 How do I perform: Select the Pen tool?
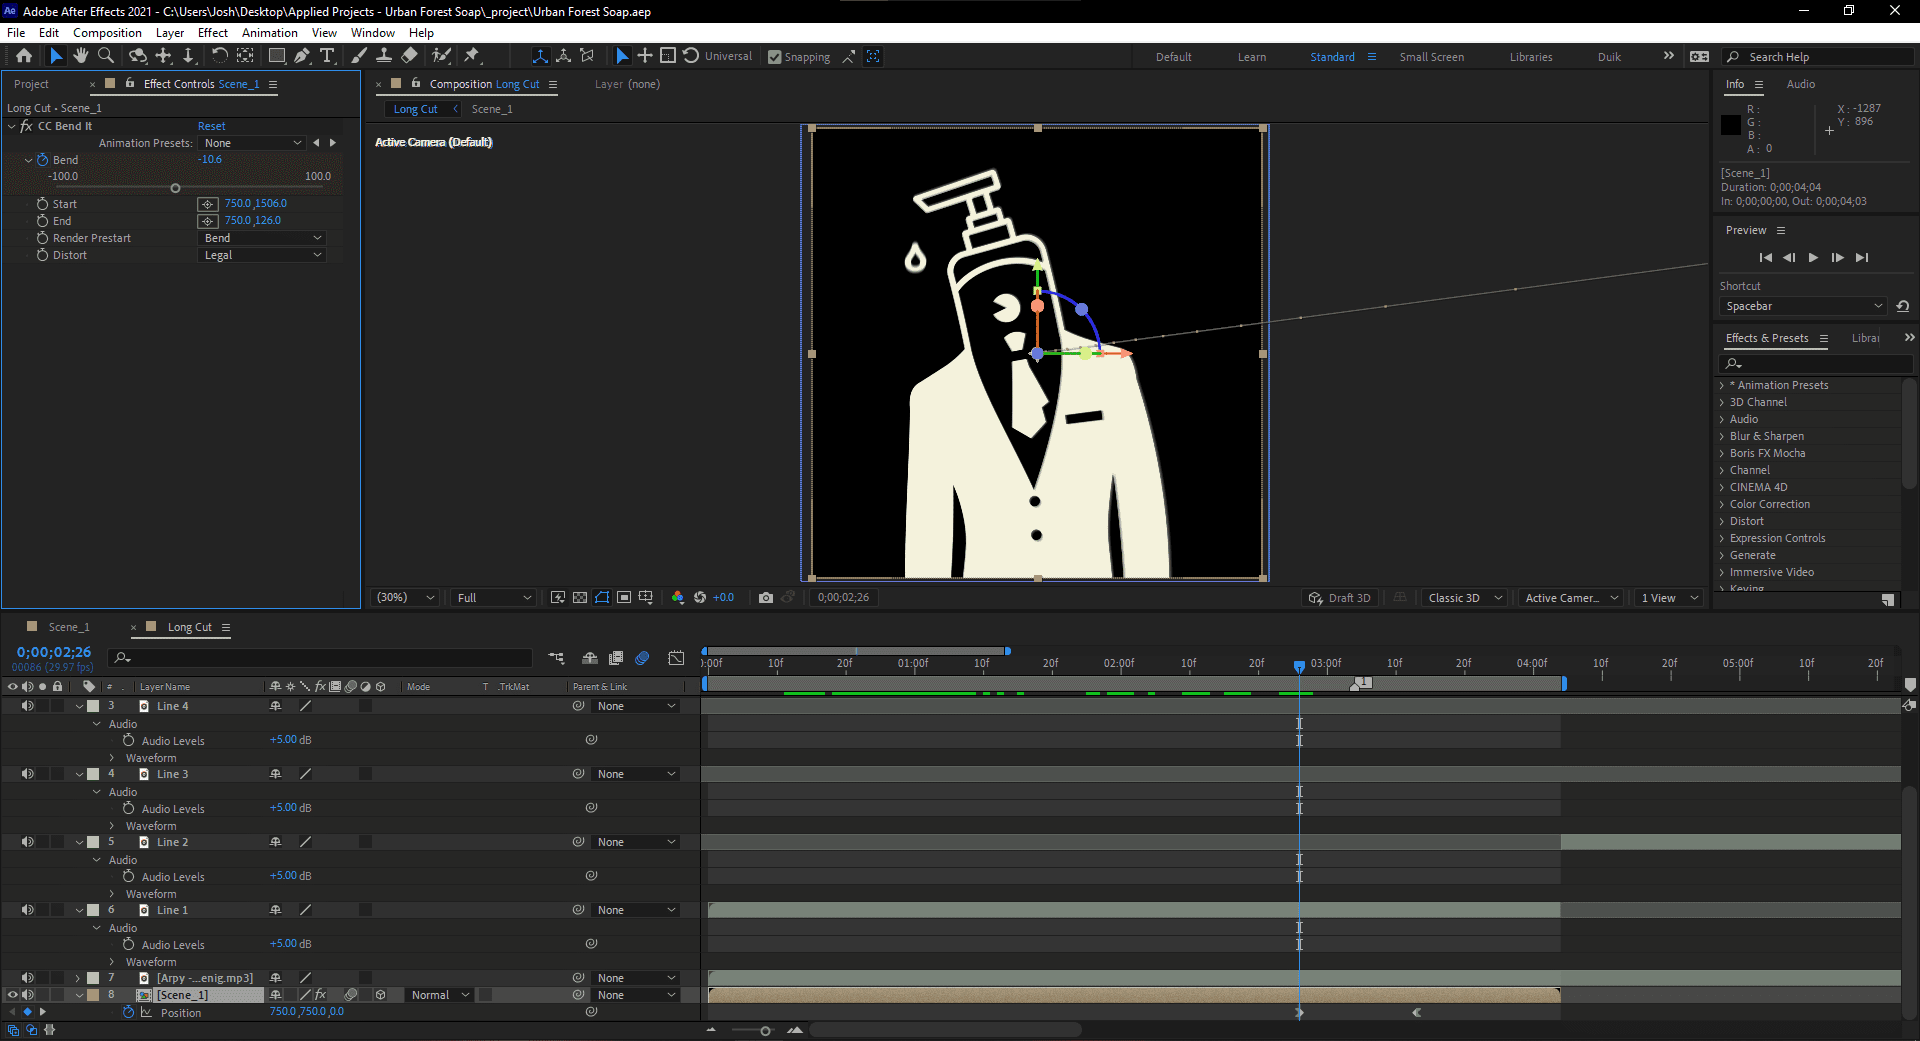[301, 56]
